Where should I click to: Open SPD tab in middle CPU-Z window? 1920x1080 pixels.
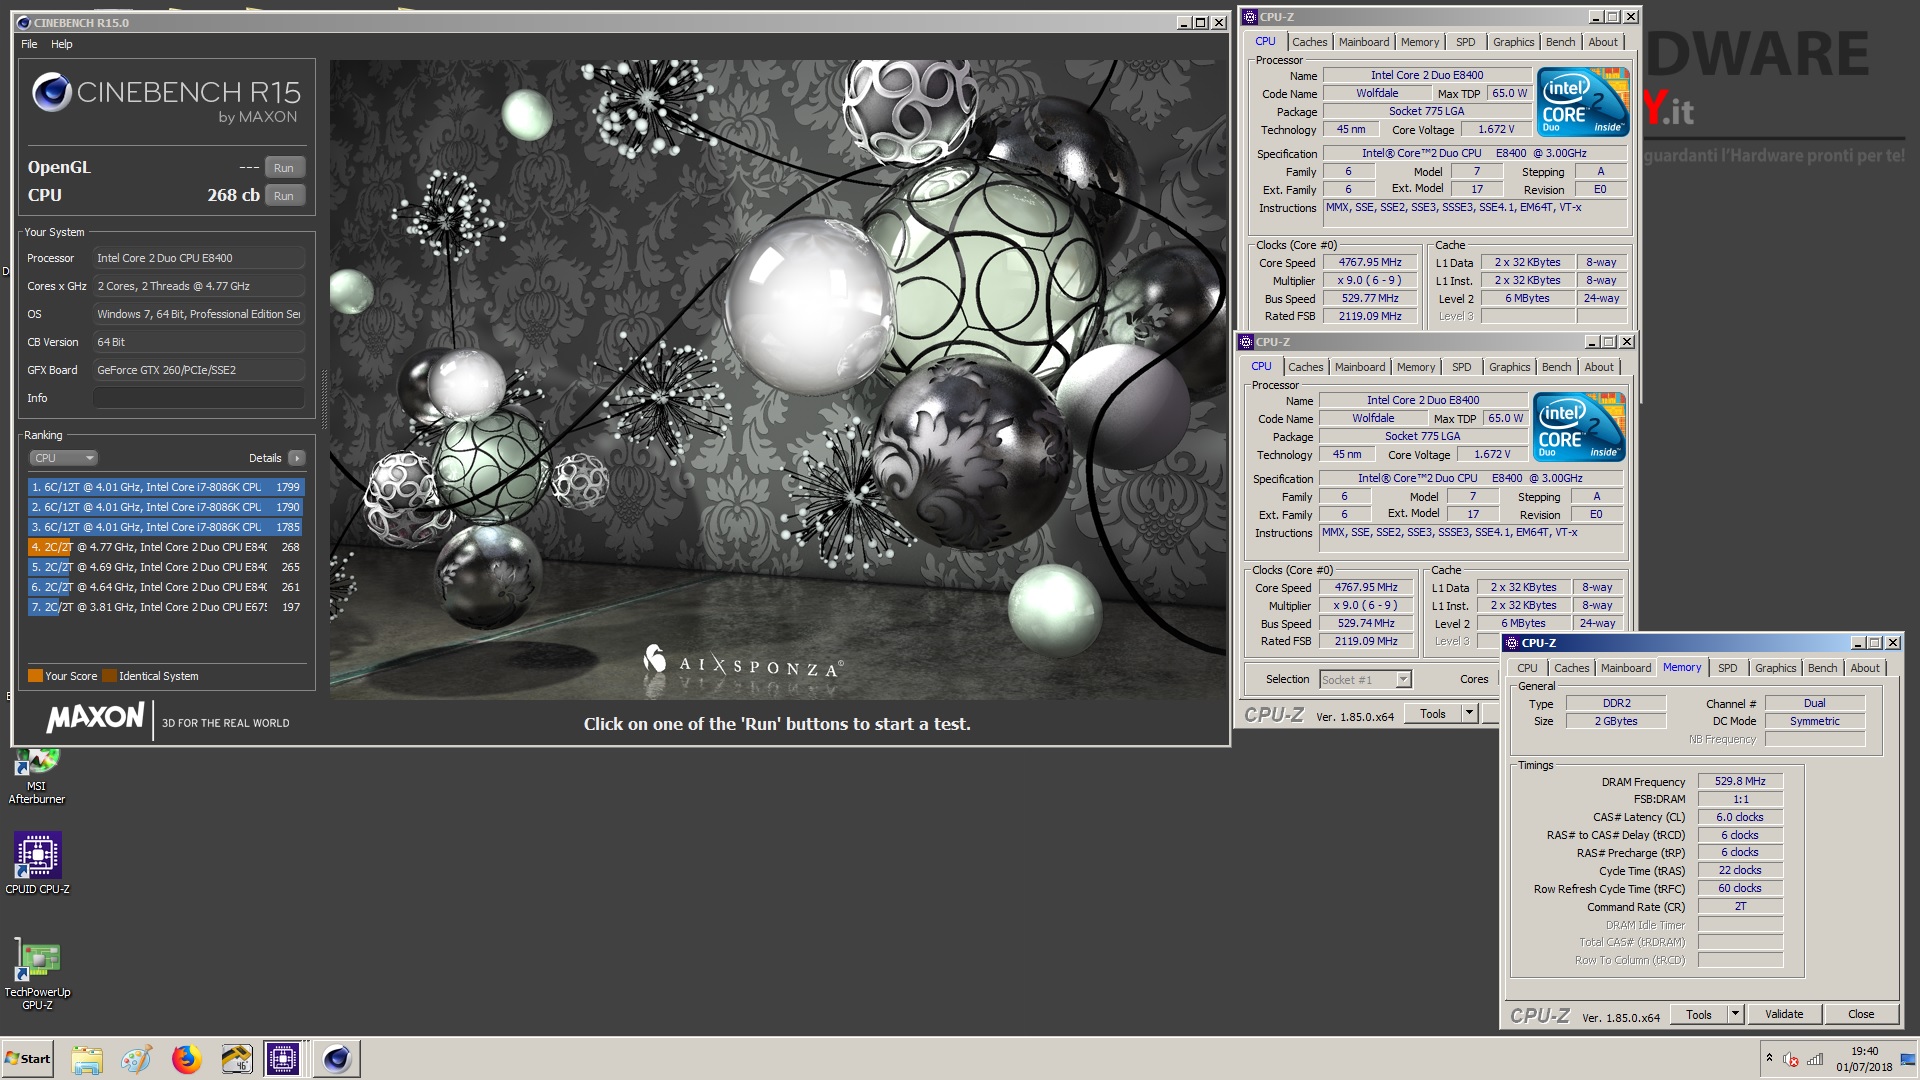[x=1461, y=367]
